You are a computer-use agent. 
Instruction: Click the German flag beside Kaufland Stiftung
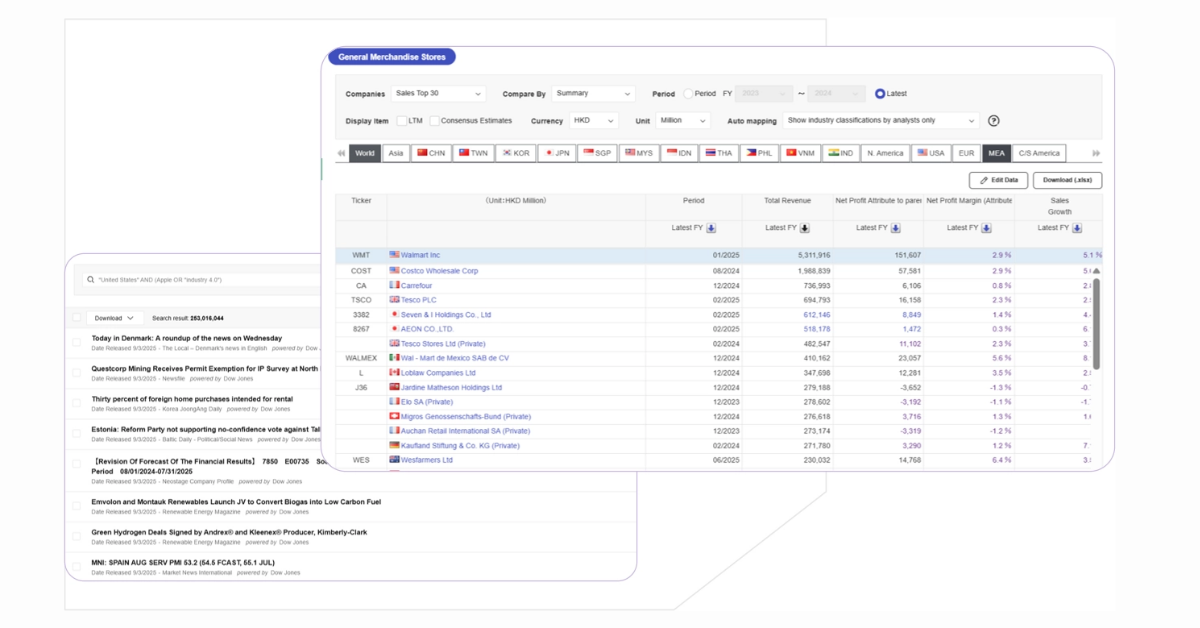(394, 445)
